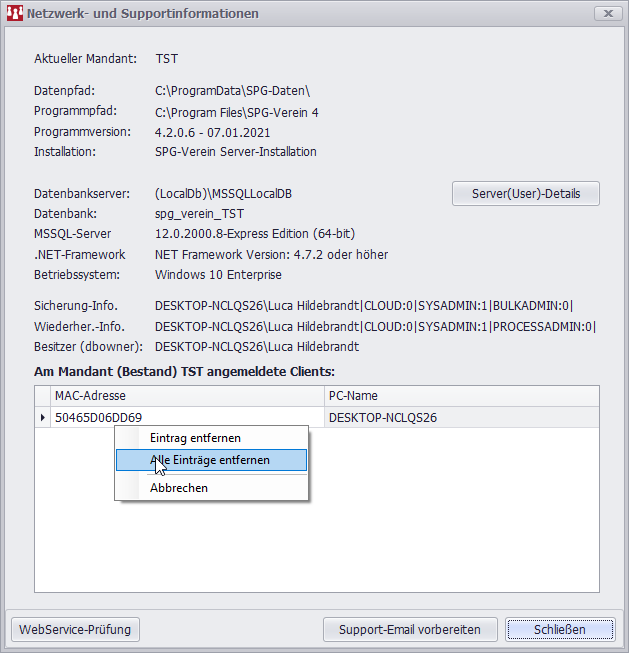Viewport: 629px width, 653px height.
Task: Click the Datenbankserver value (LocalDb)\MSSQLLocalDB
Action: coord(223,193)
